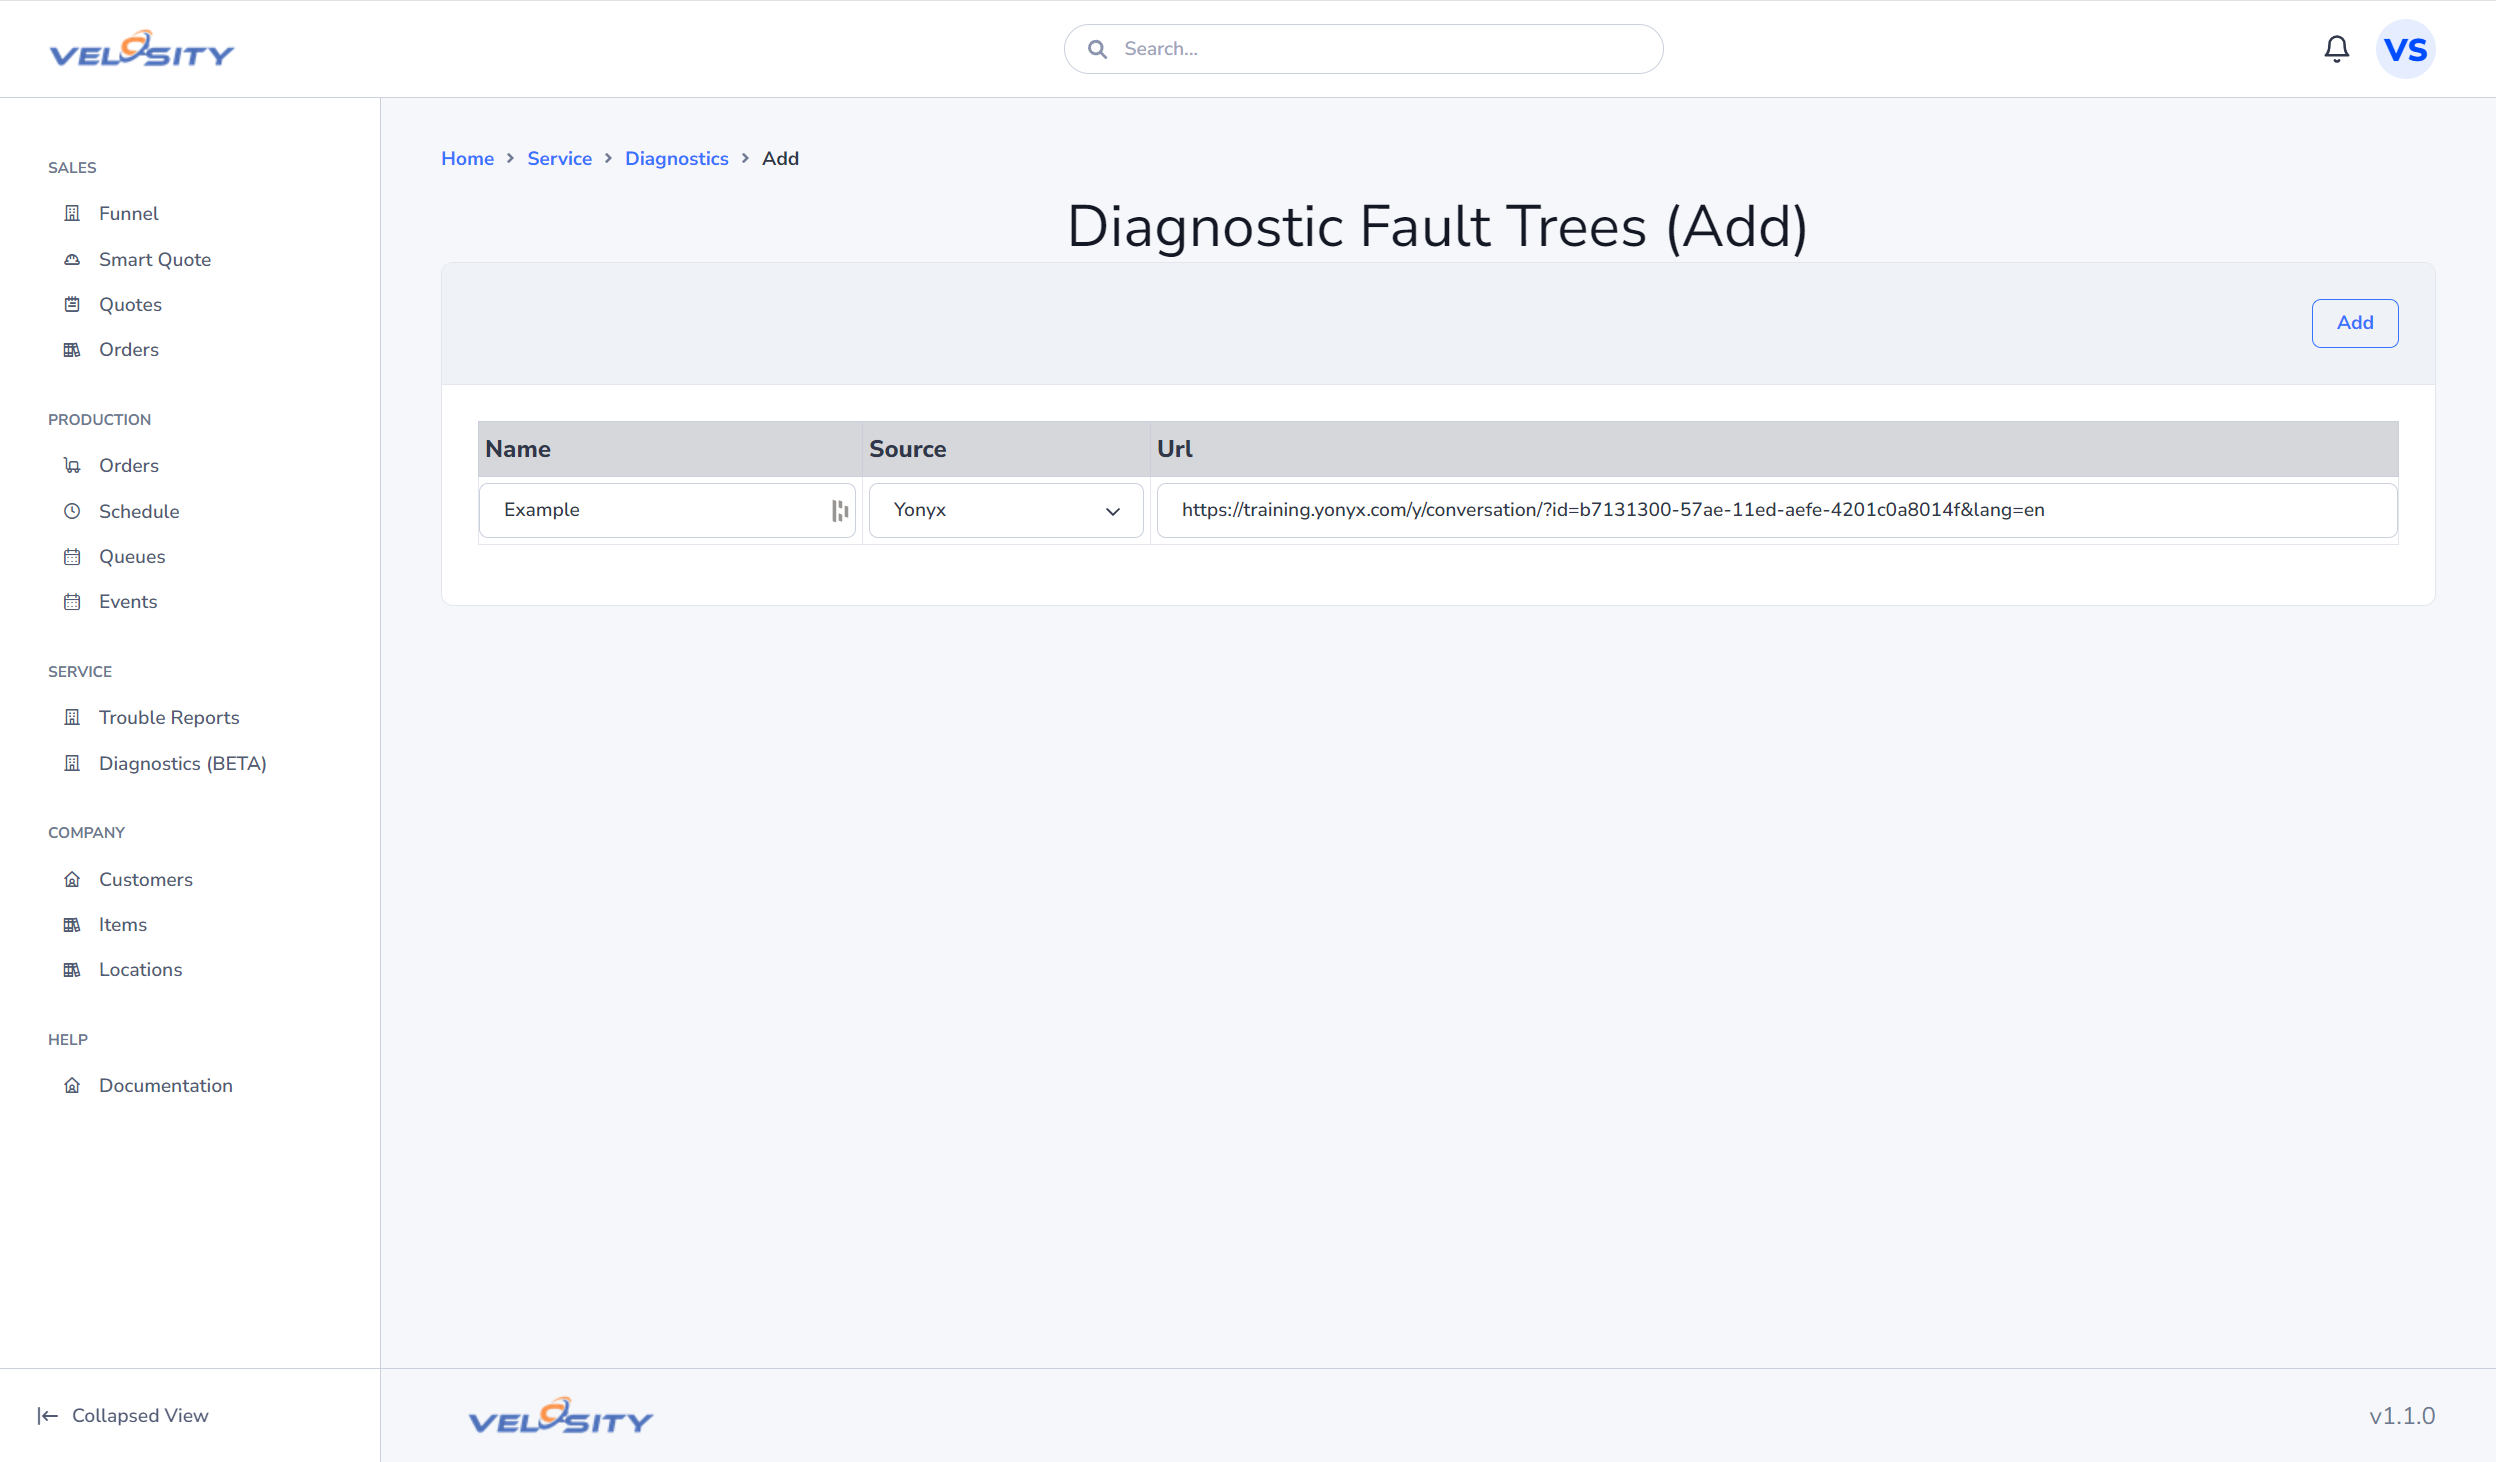
Task: Open Trouble Reports in the sidebar
Action: (x=169, y=717)
